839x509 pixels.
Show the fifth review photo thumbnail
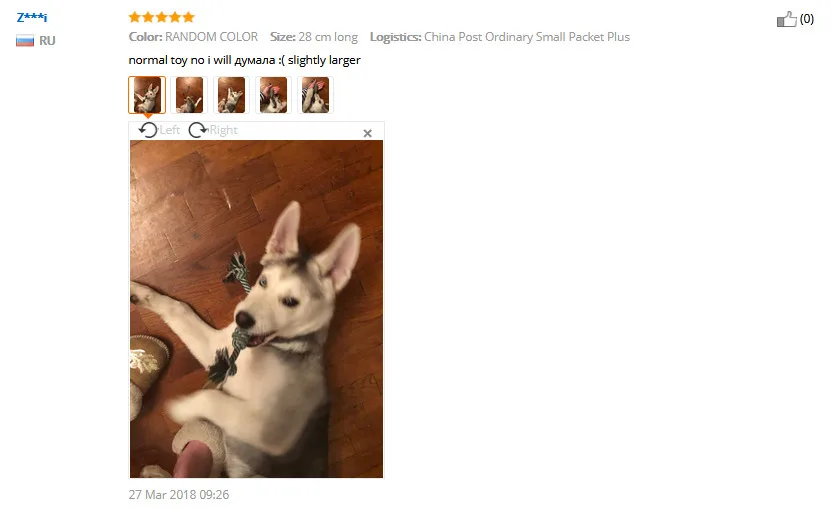pos(315,95)
